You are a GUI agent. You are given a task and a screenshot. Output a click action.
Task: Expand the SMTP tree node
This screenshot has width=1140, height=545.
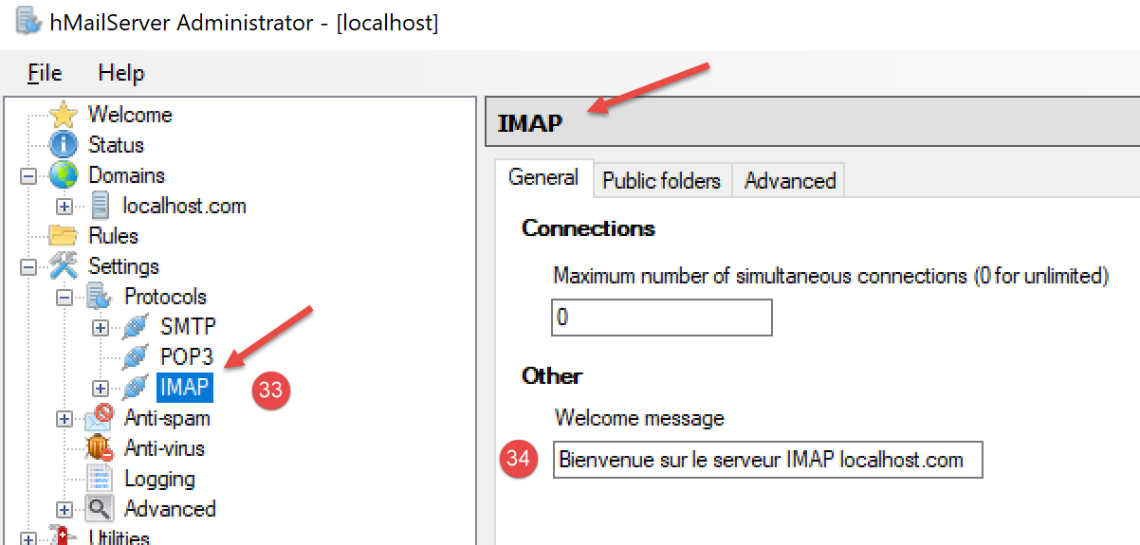100,327
